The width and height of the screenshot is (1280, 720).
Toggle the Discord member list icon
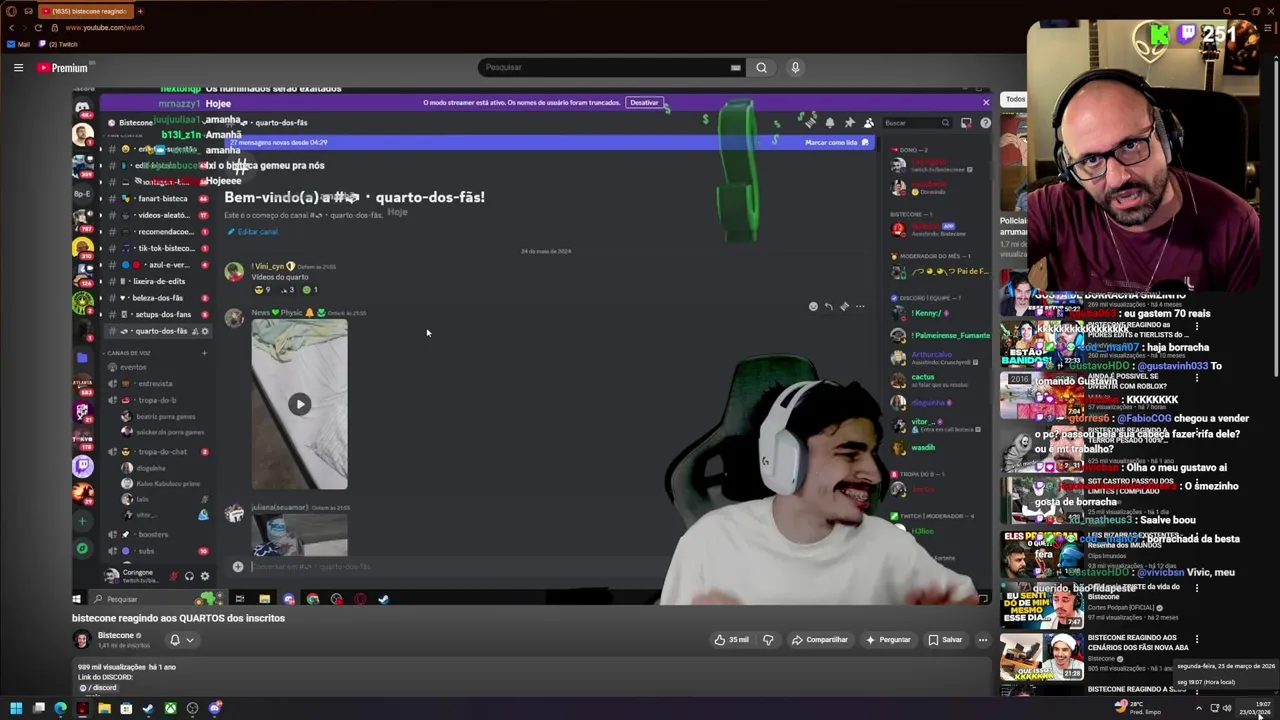click(x=868, y=123)
